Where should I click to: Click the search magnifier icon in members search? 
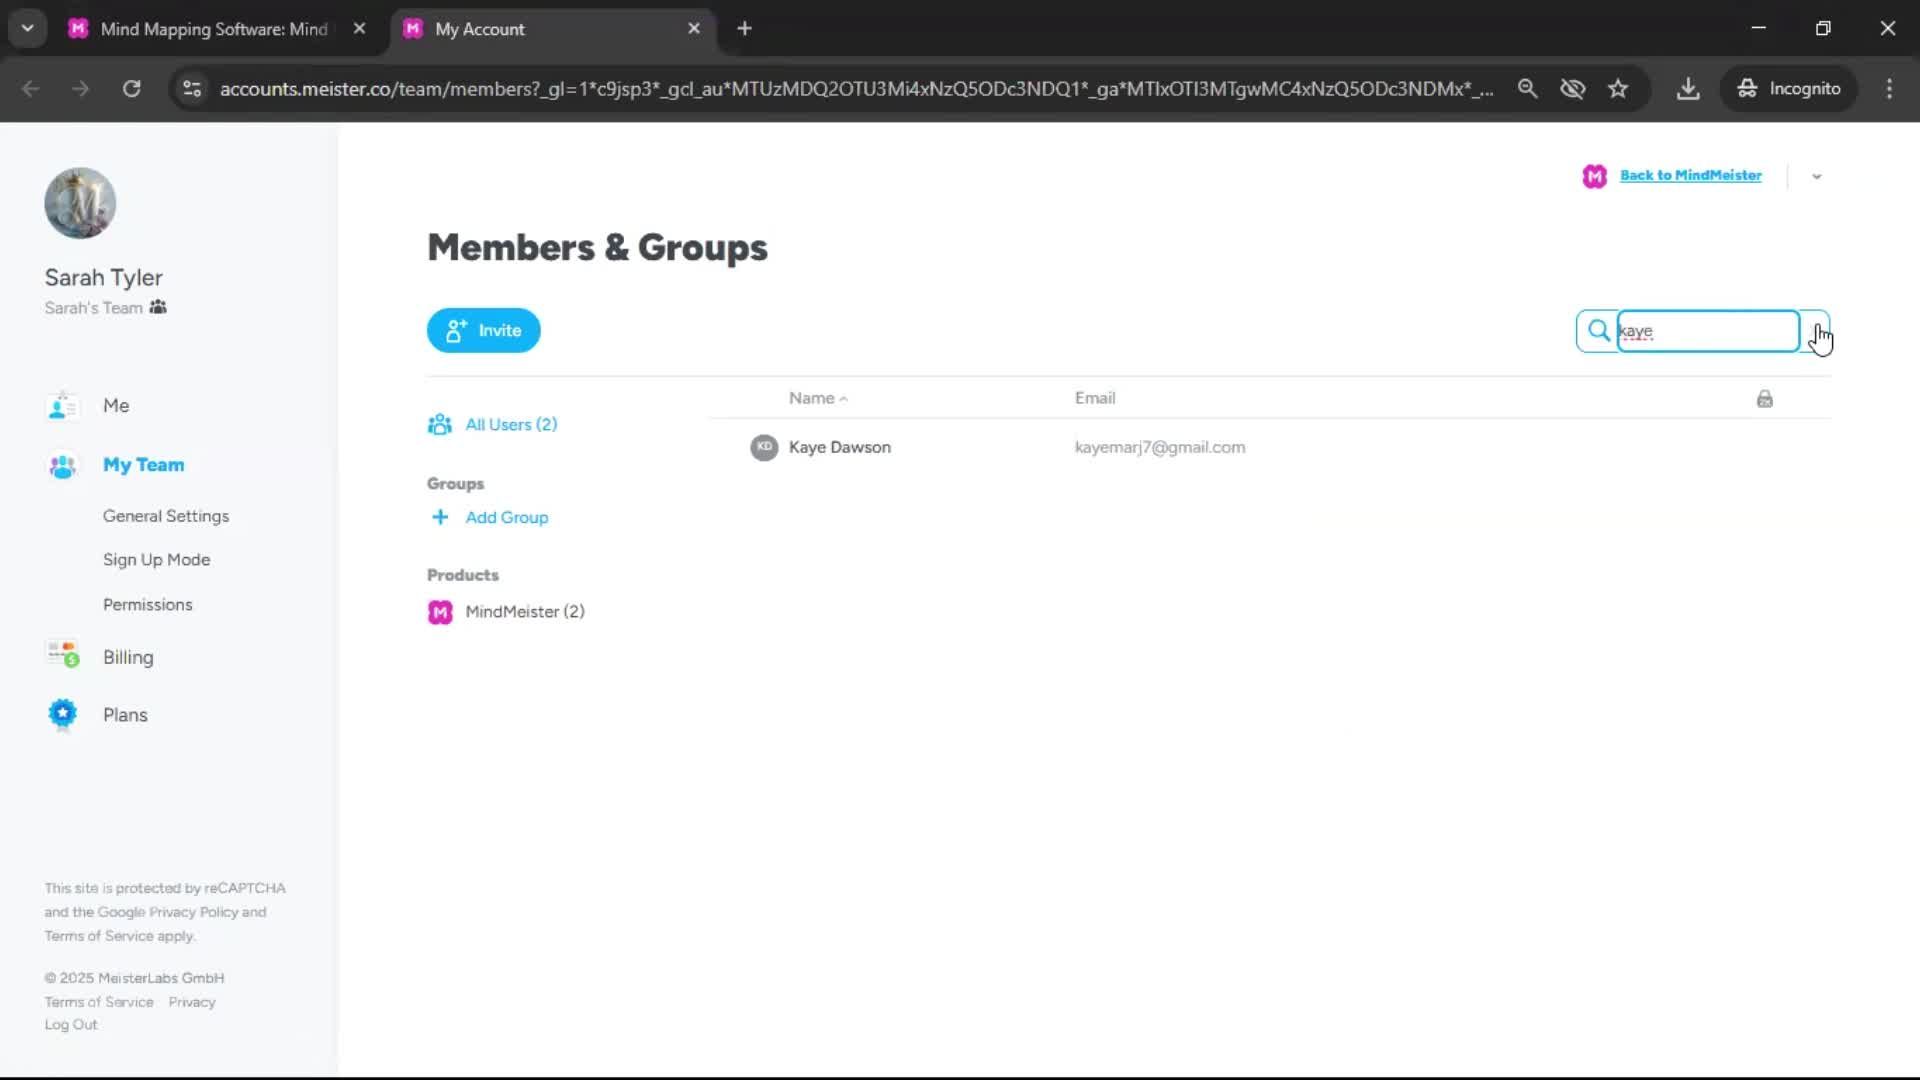pyautogui.click(x=1598, y=331)
